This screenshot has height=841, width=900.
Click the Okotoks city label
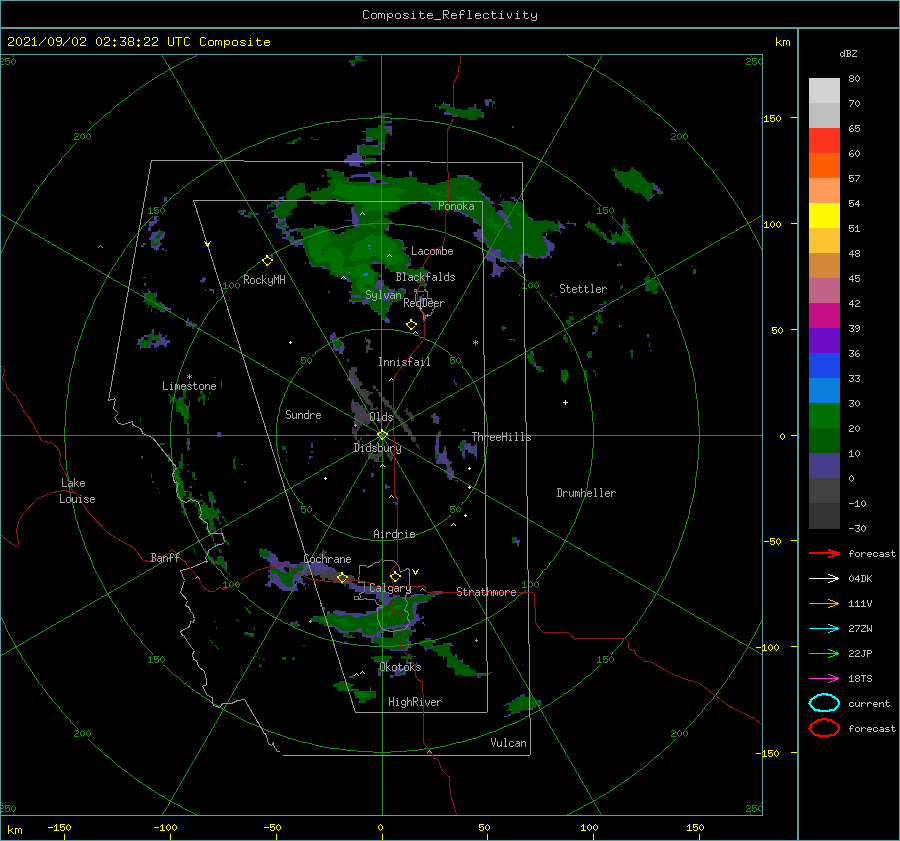click(400, 667)
